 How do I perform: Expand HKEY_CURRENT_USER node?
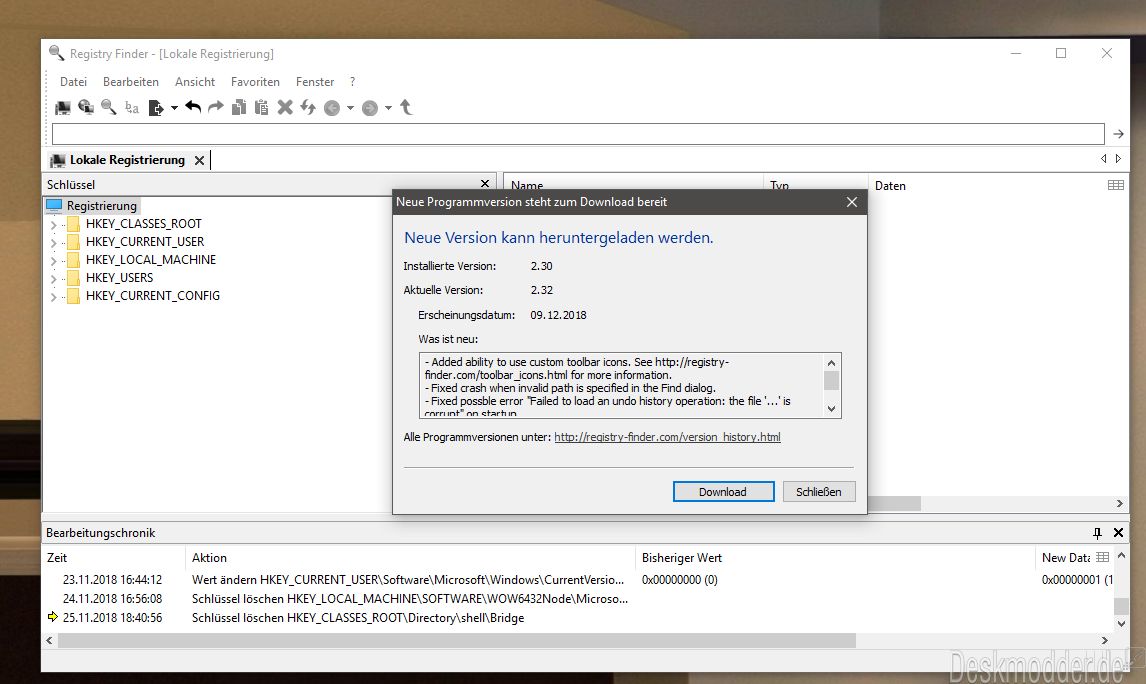point(53,243)
